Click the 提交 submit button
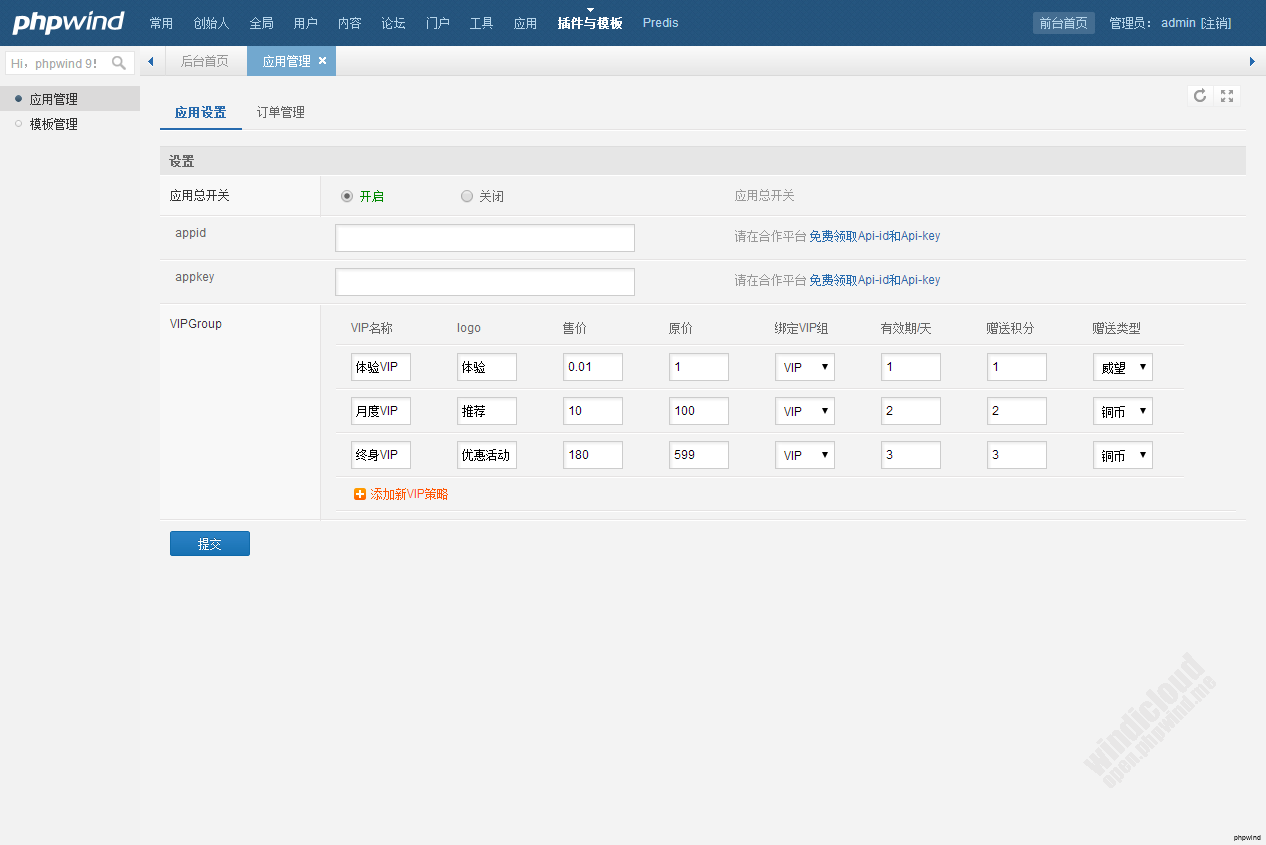Image resolution: width=1266 pixels, height=845 pixels. (x=210, y=544)
